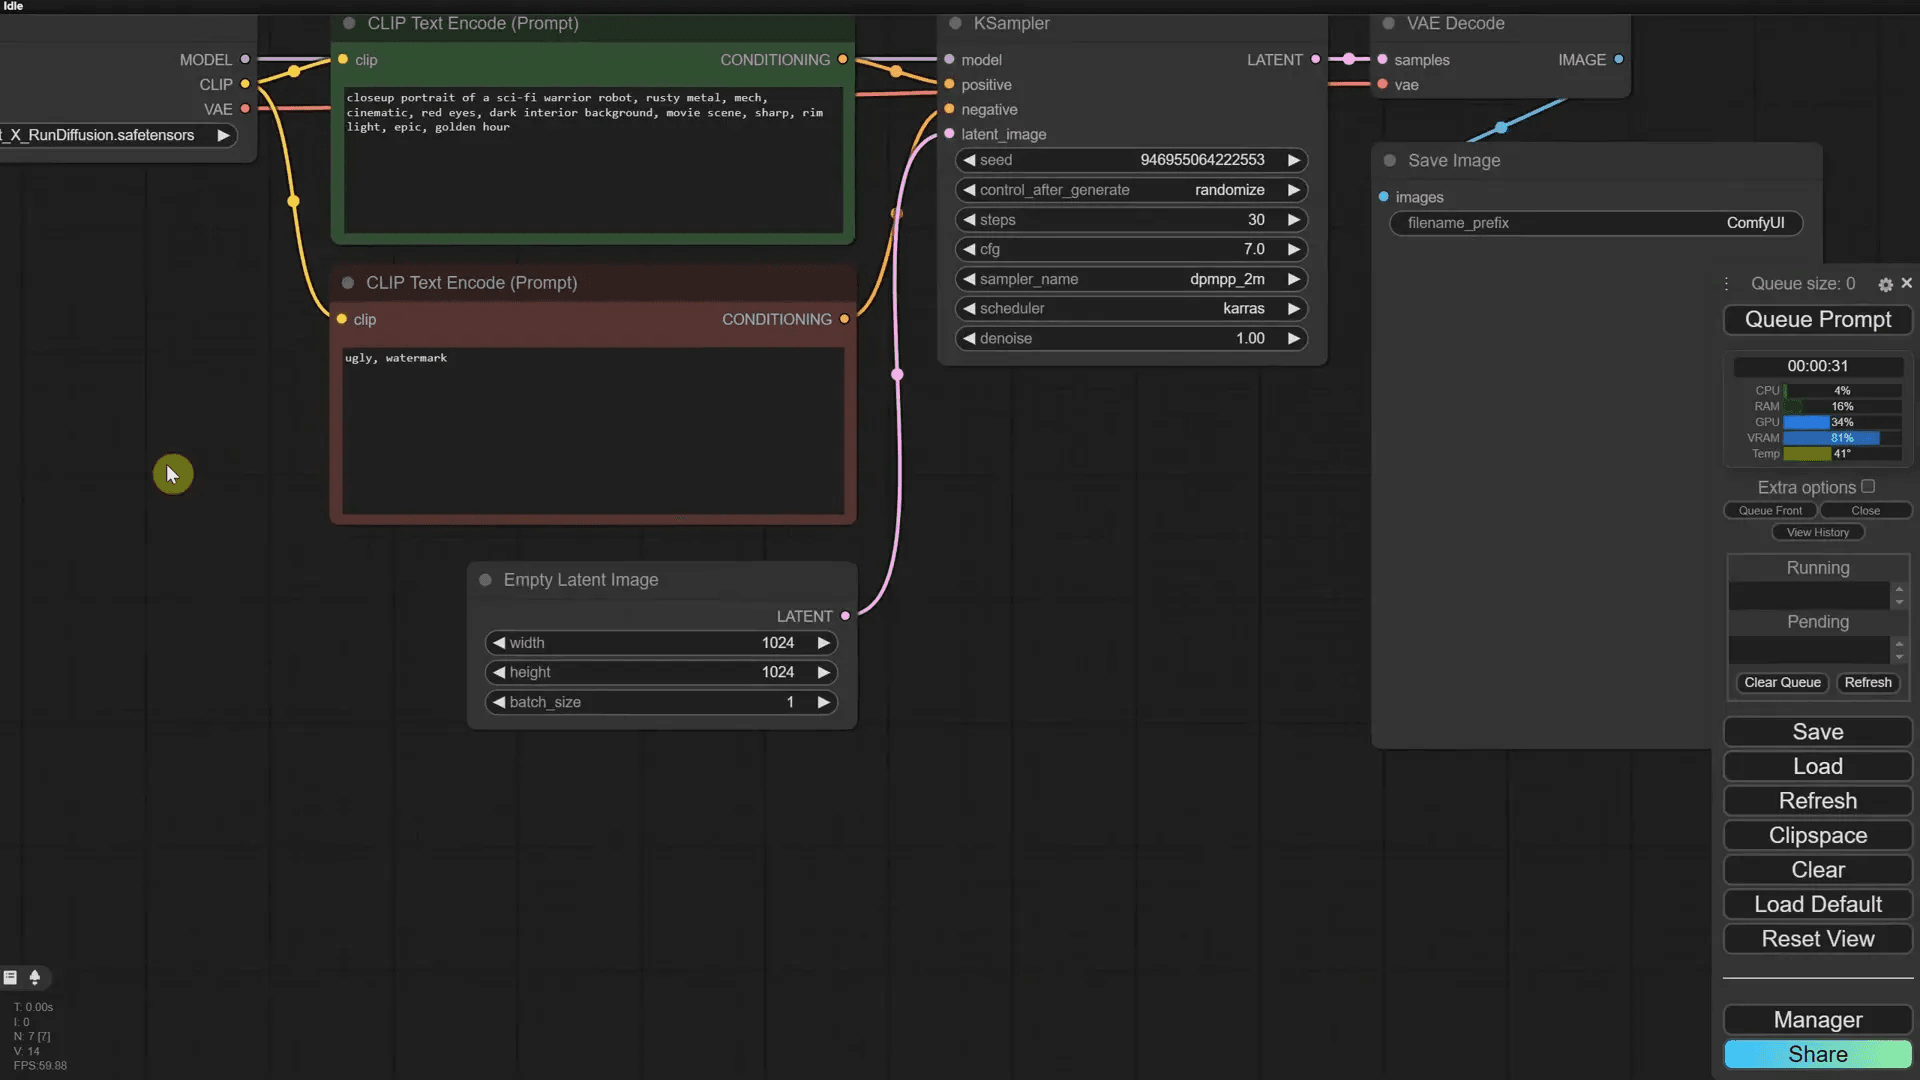The height and width of the screenshot is (1080, 1920).
Task: Pick next checkpoint via RunDiffusion arrow
Action: point(223,135)
